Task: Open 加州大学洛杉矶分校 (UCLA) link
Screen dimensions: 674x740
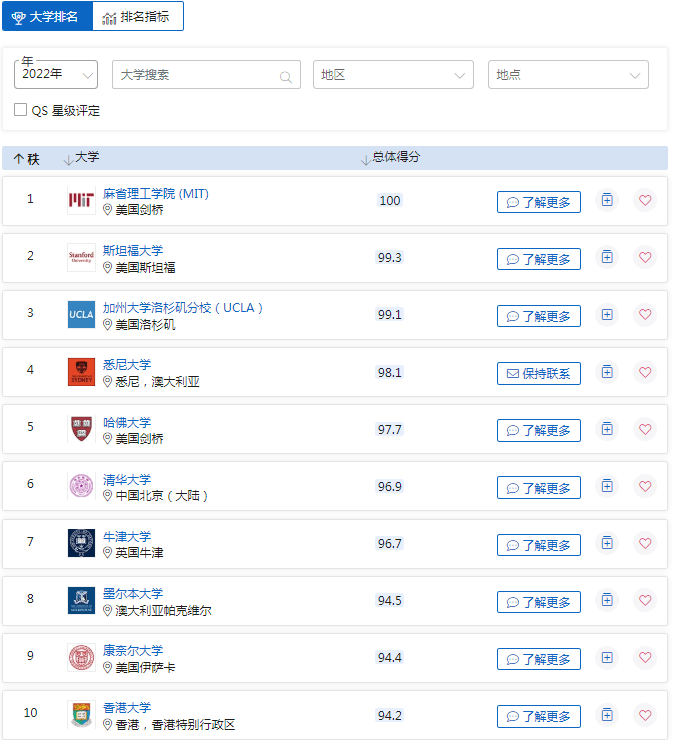Action: [183, 308]
